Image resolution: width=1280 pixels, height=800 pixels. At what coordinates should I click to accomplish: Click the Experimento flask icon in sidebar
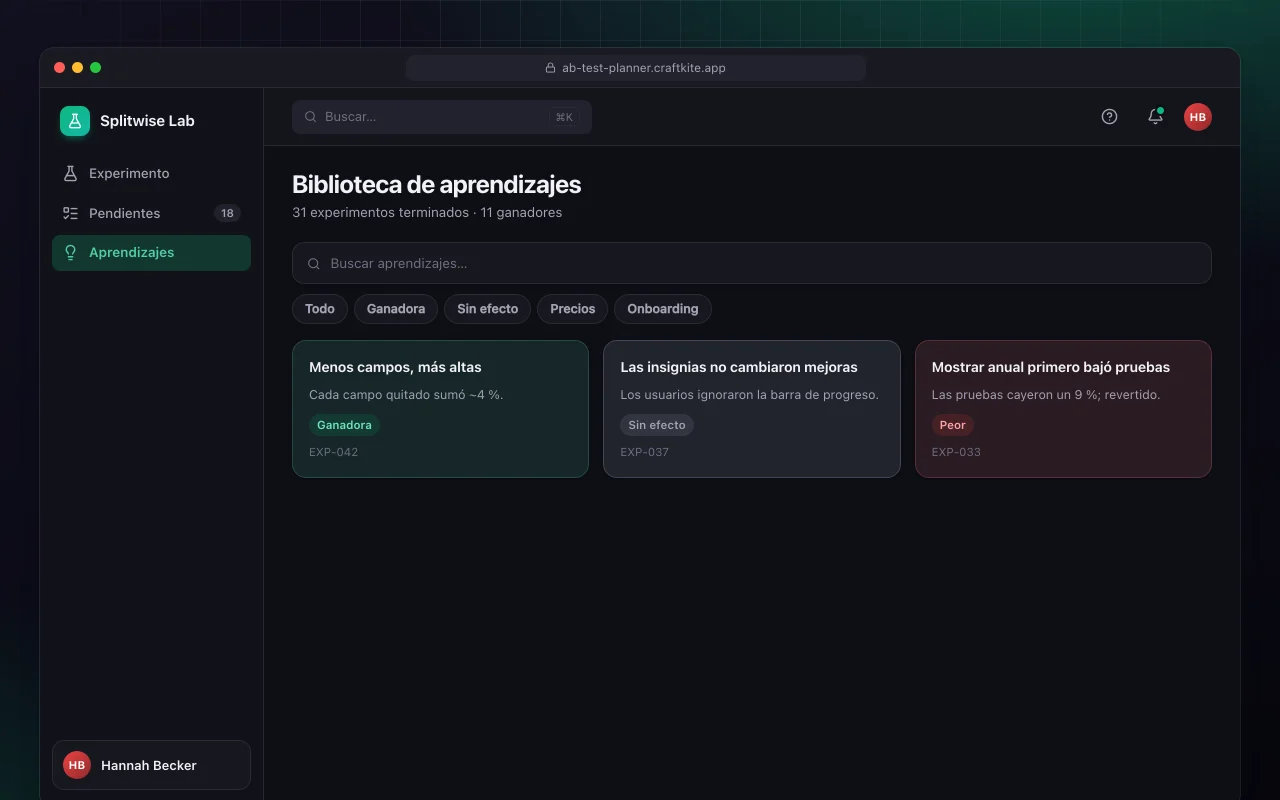[70, 173]
